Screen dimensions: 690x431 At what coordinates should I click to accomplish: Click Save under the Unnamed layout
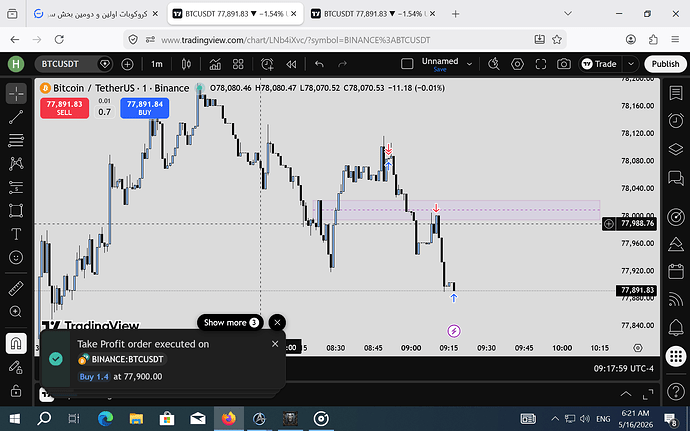tap(440, 70)
